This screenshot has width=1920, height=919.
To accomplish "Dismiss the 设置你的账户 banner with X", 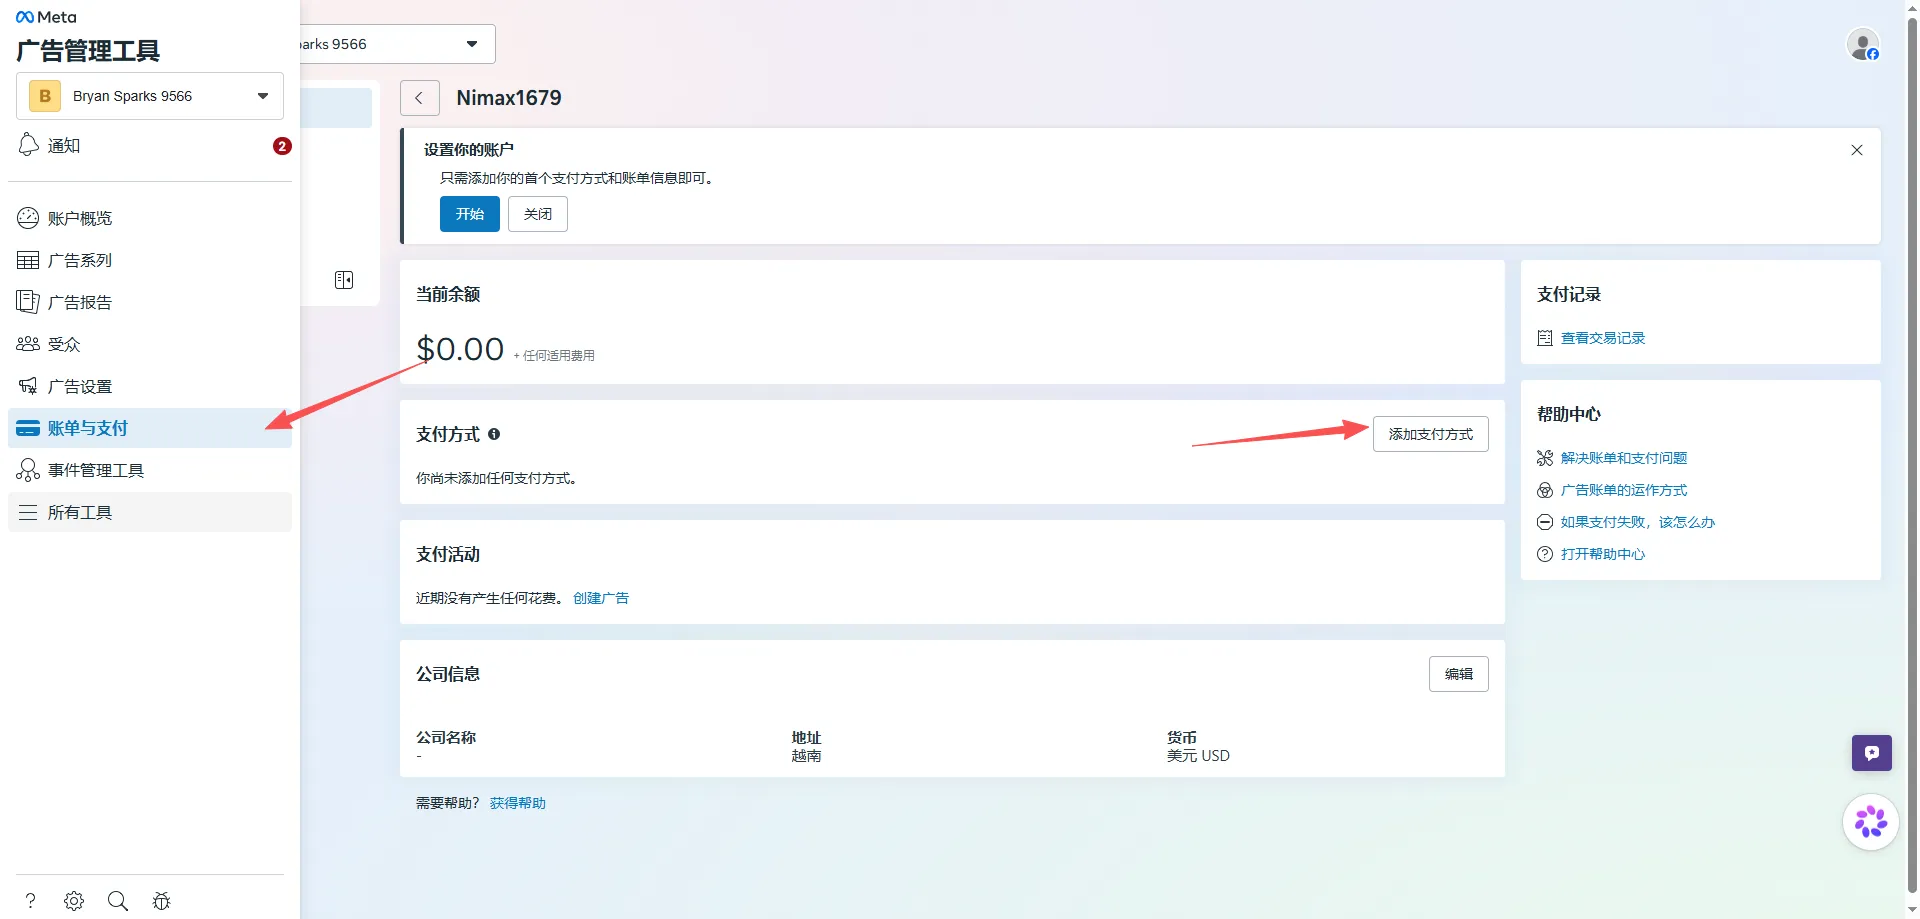I will [1857, 150].
